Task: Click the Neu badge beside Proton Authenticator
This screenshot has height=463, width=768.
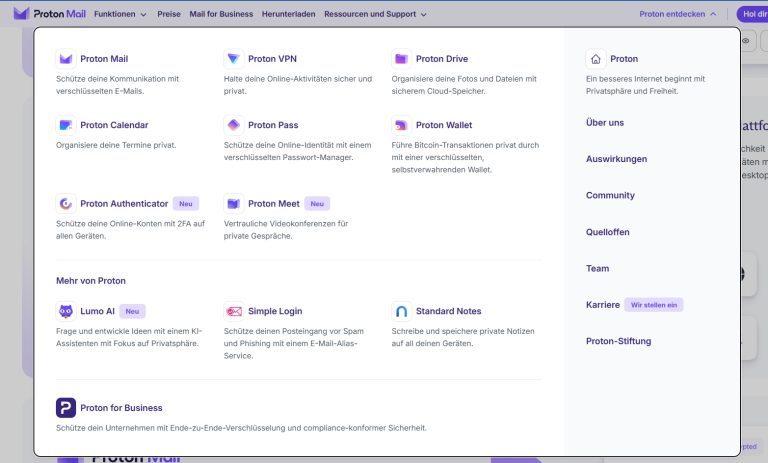Action: click(186, 203)
